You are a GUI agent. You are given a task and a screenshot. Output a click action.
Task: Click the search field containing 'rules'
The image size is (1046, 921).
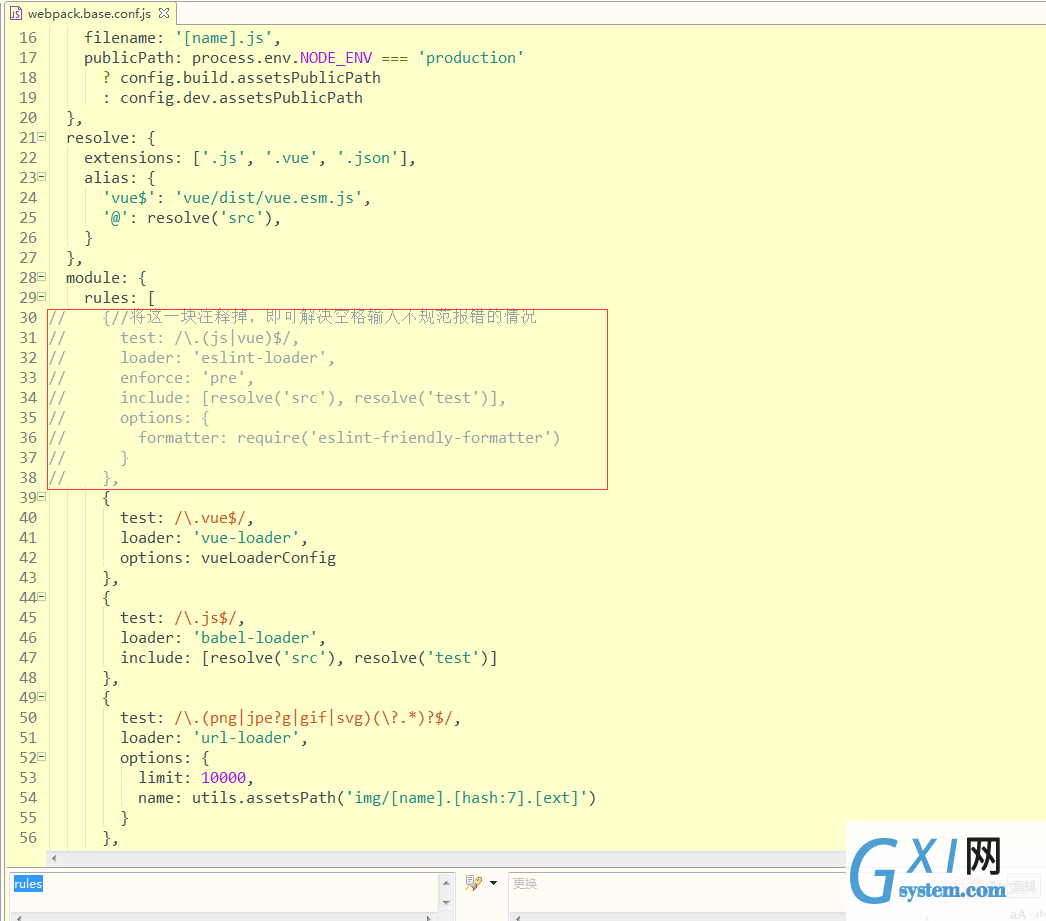point(224,892)
